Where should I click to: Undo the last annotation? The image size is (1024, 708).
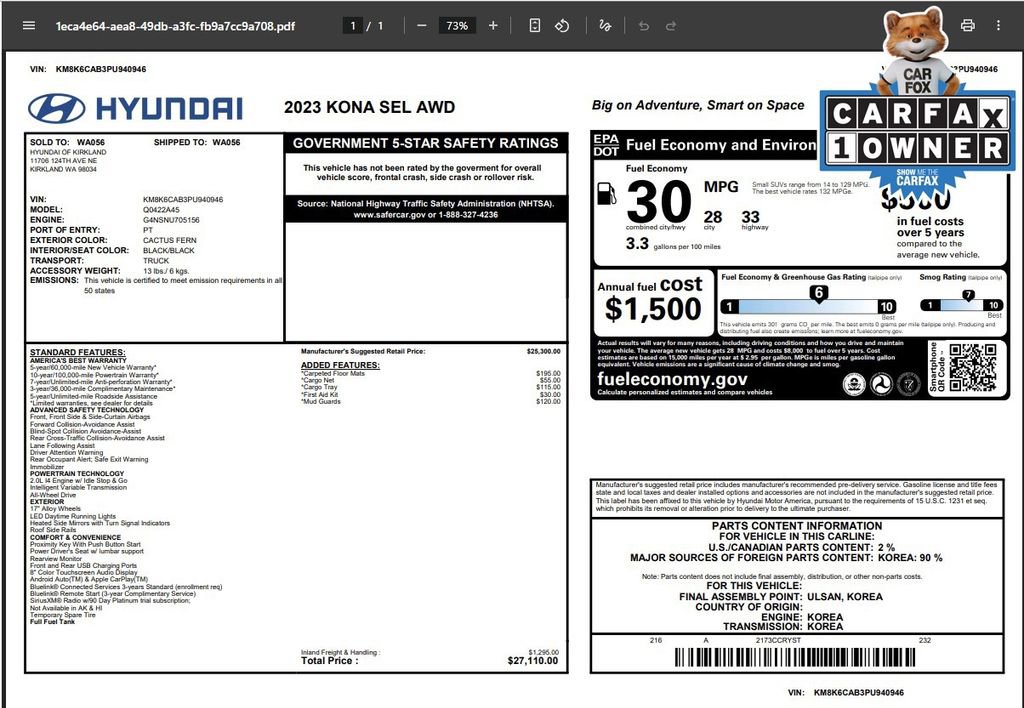tap(644, 25)
